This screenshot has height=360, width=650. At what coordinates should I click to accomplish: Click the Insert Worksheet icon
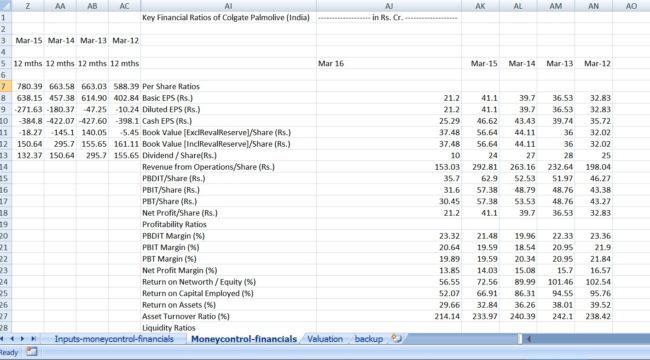tap(397, 338)
